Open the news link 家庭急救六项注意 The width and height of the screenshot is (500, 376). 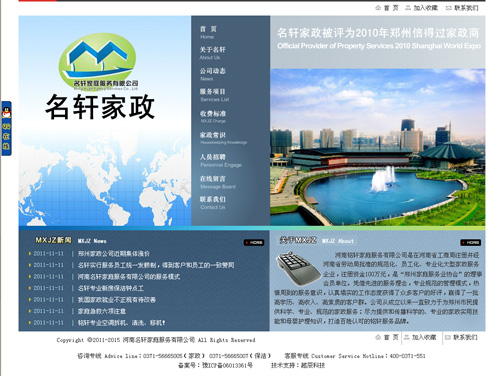point(102,311)
